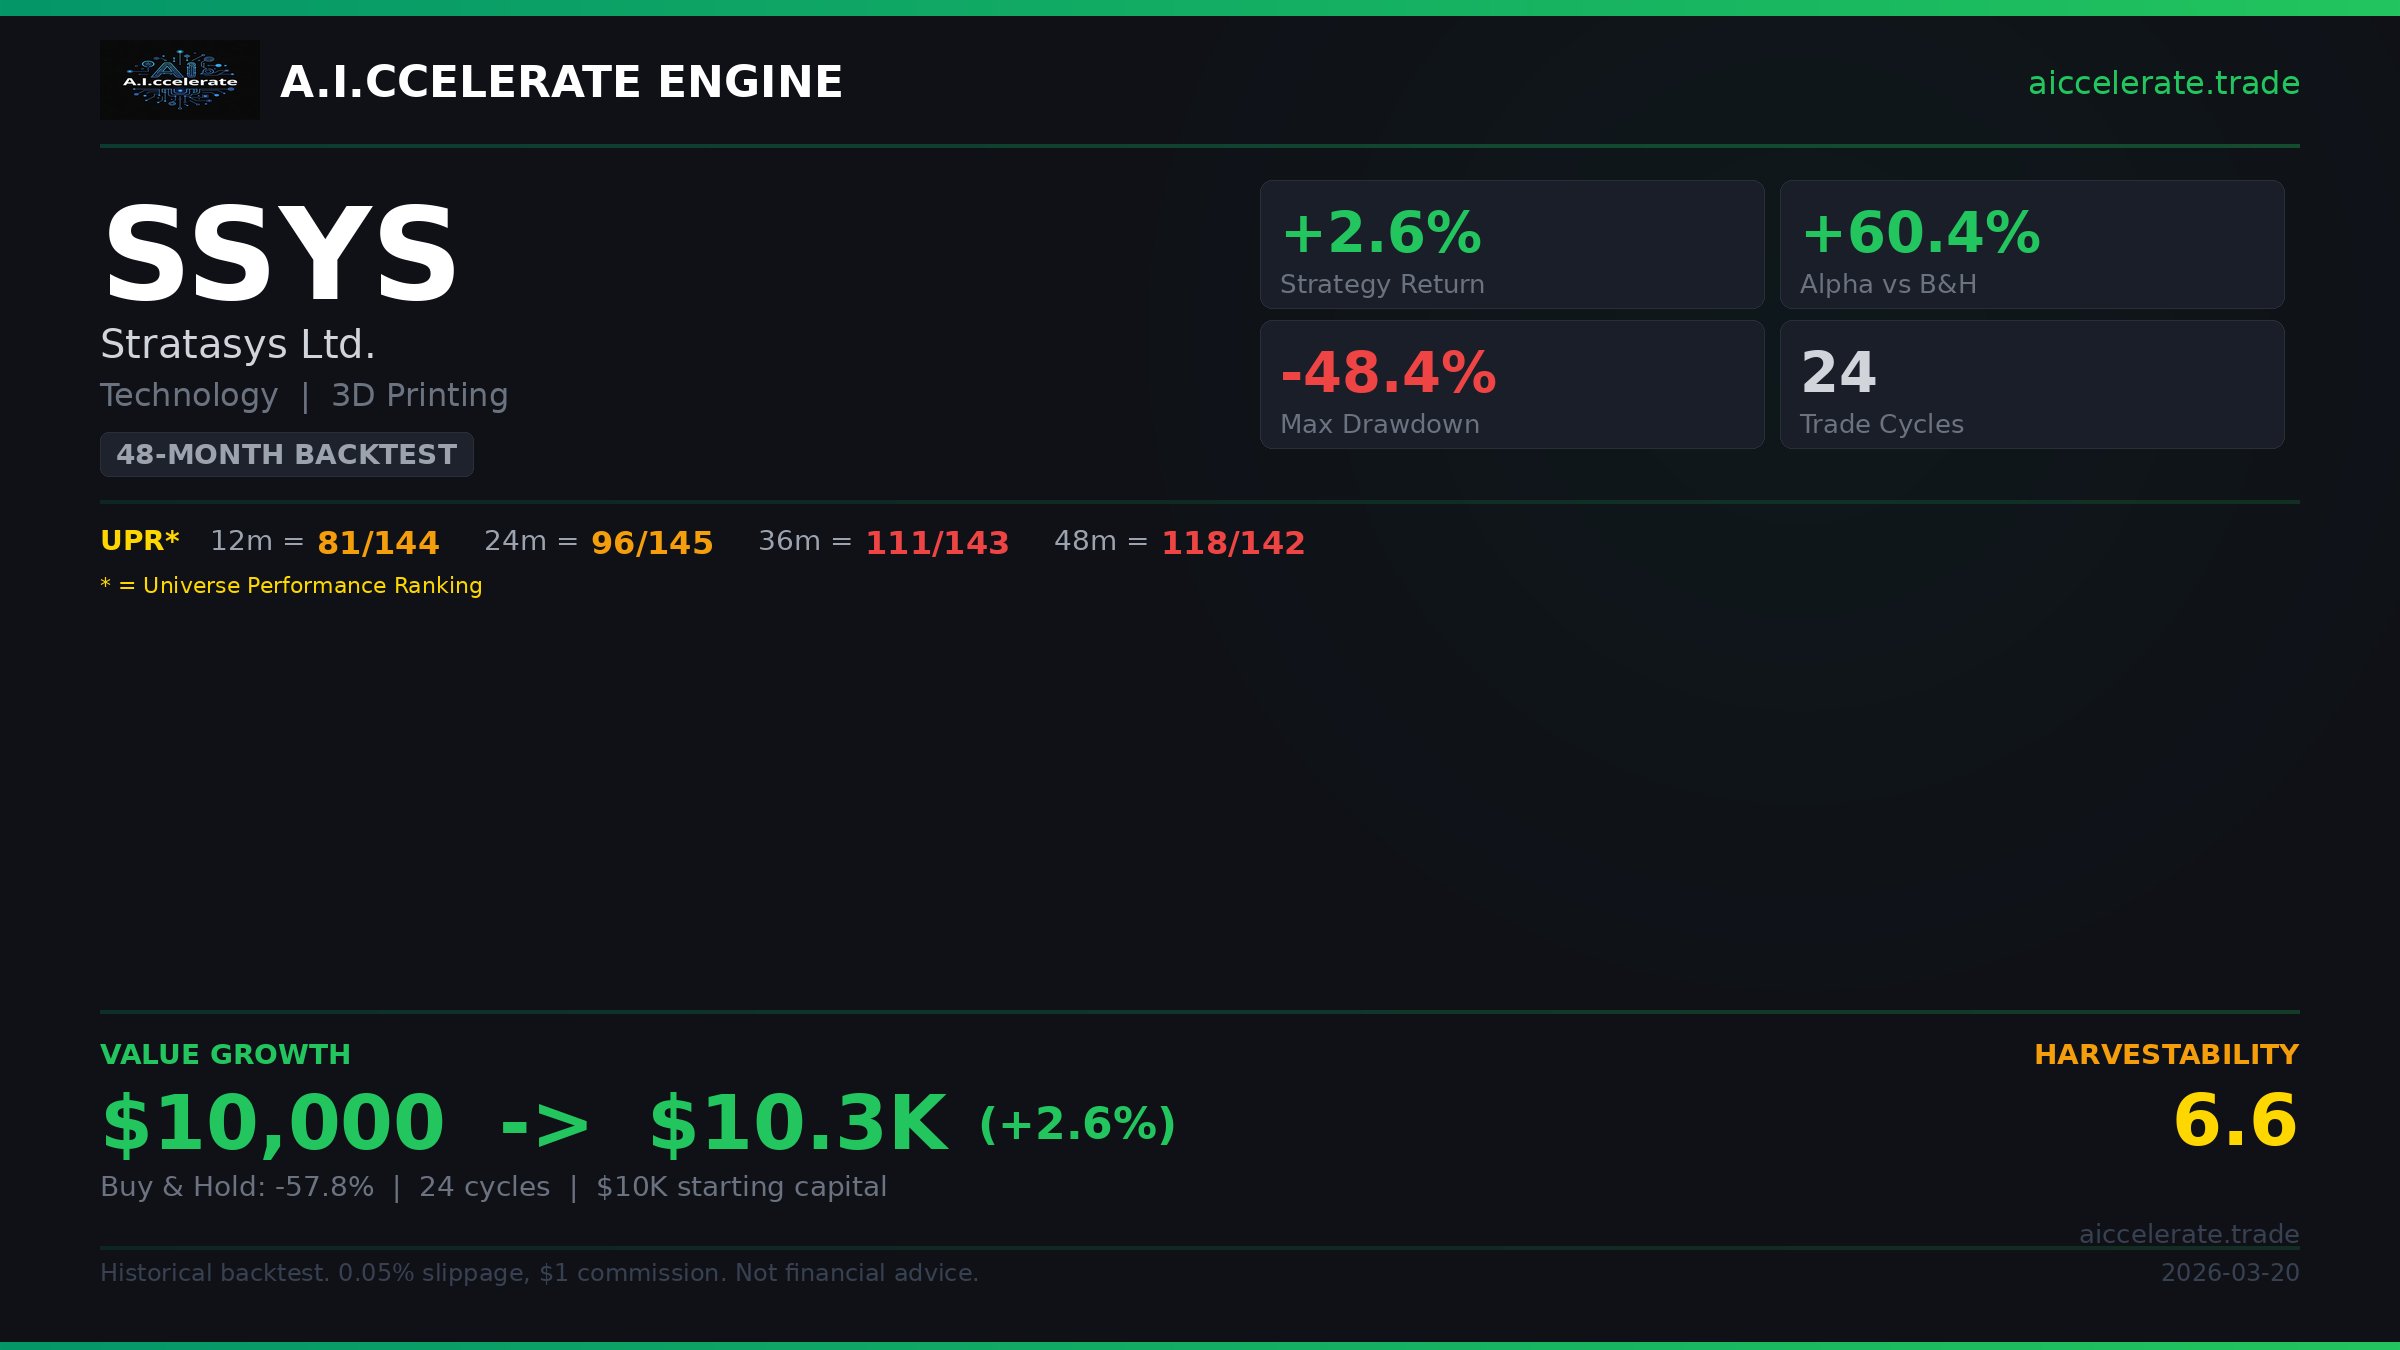The height and width of the screenshot is (1350, 2400).
Task: Select the Strategy Return card
Action: click(1511, 245)
